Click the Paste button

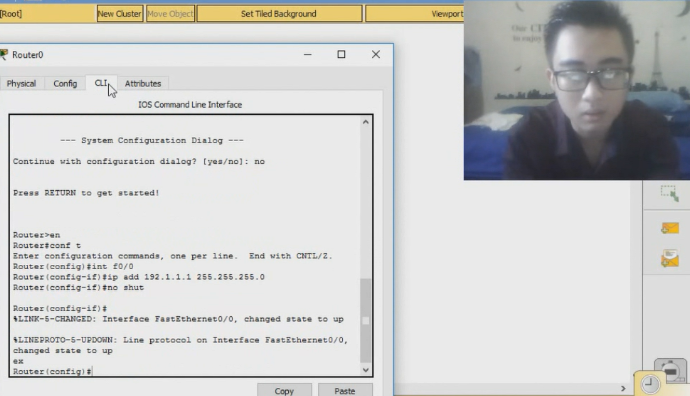coord(345,391)
